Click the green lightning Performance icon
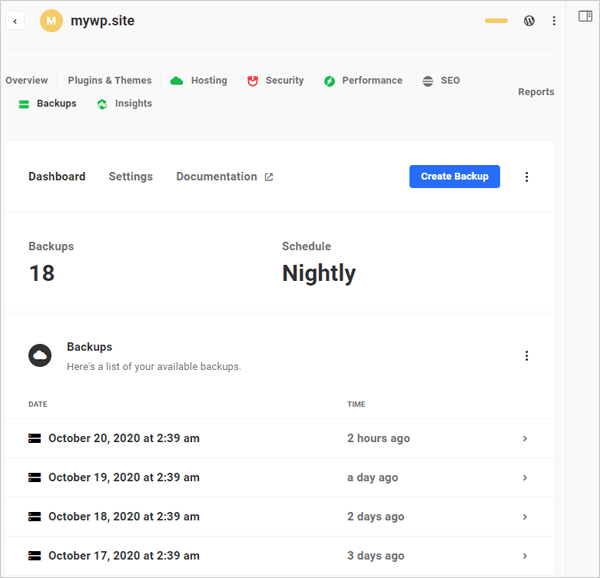This screenshot has width=600, height=578. point(329,81)
